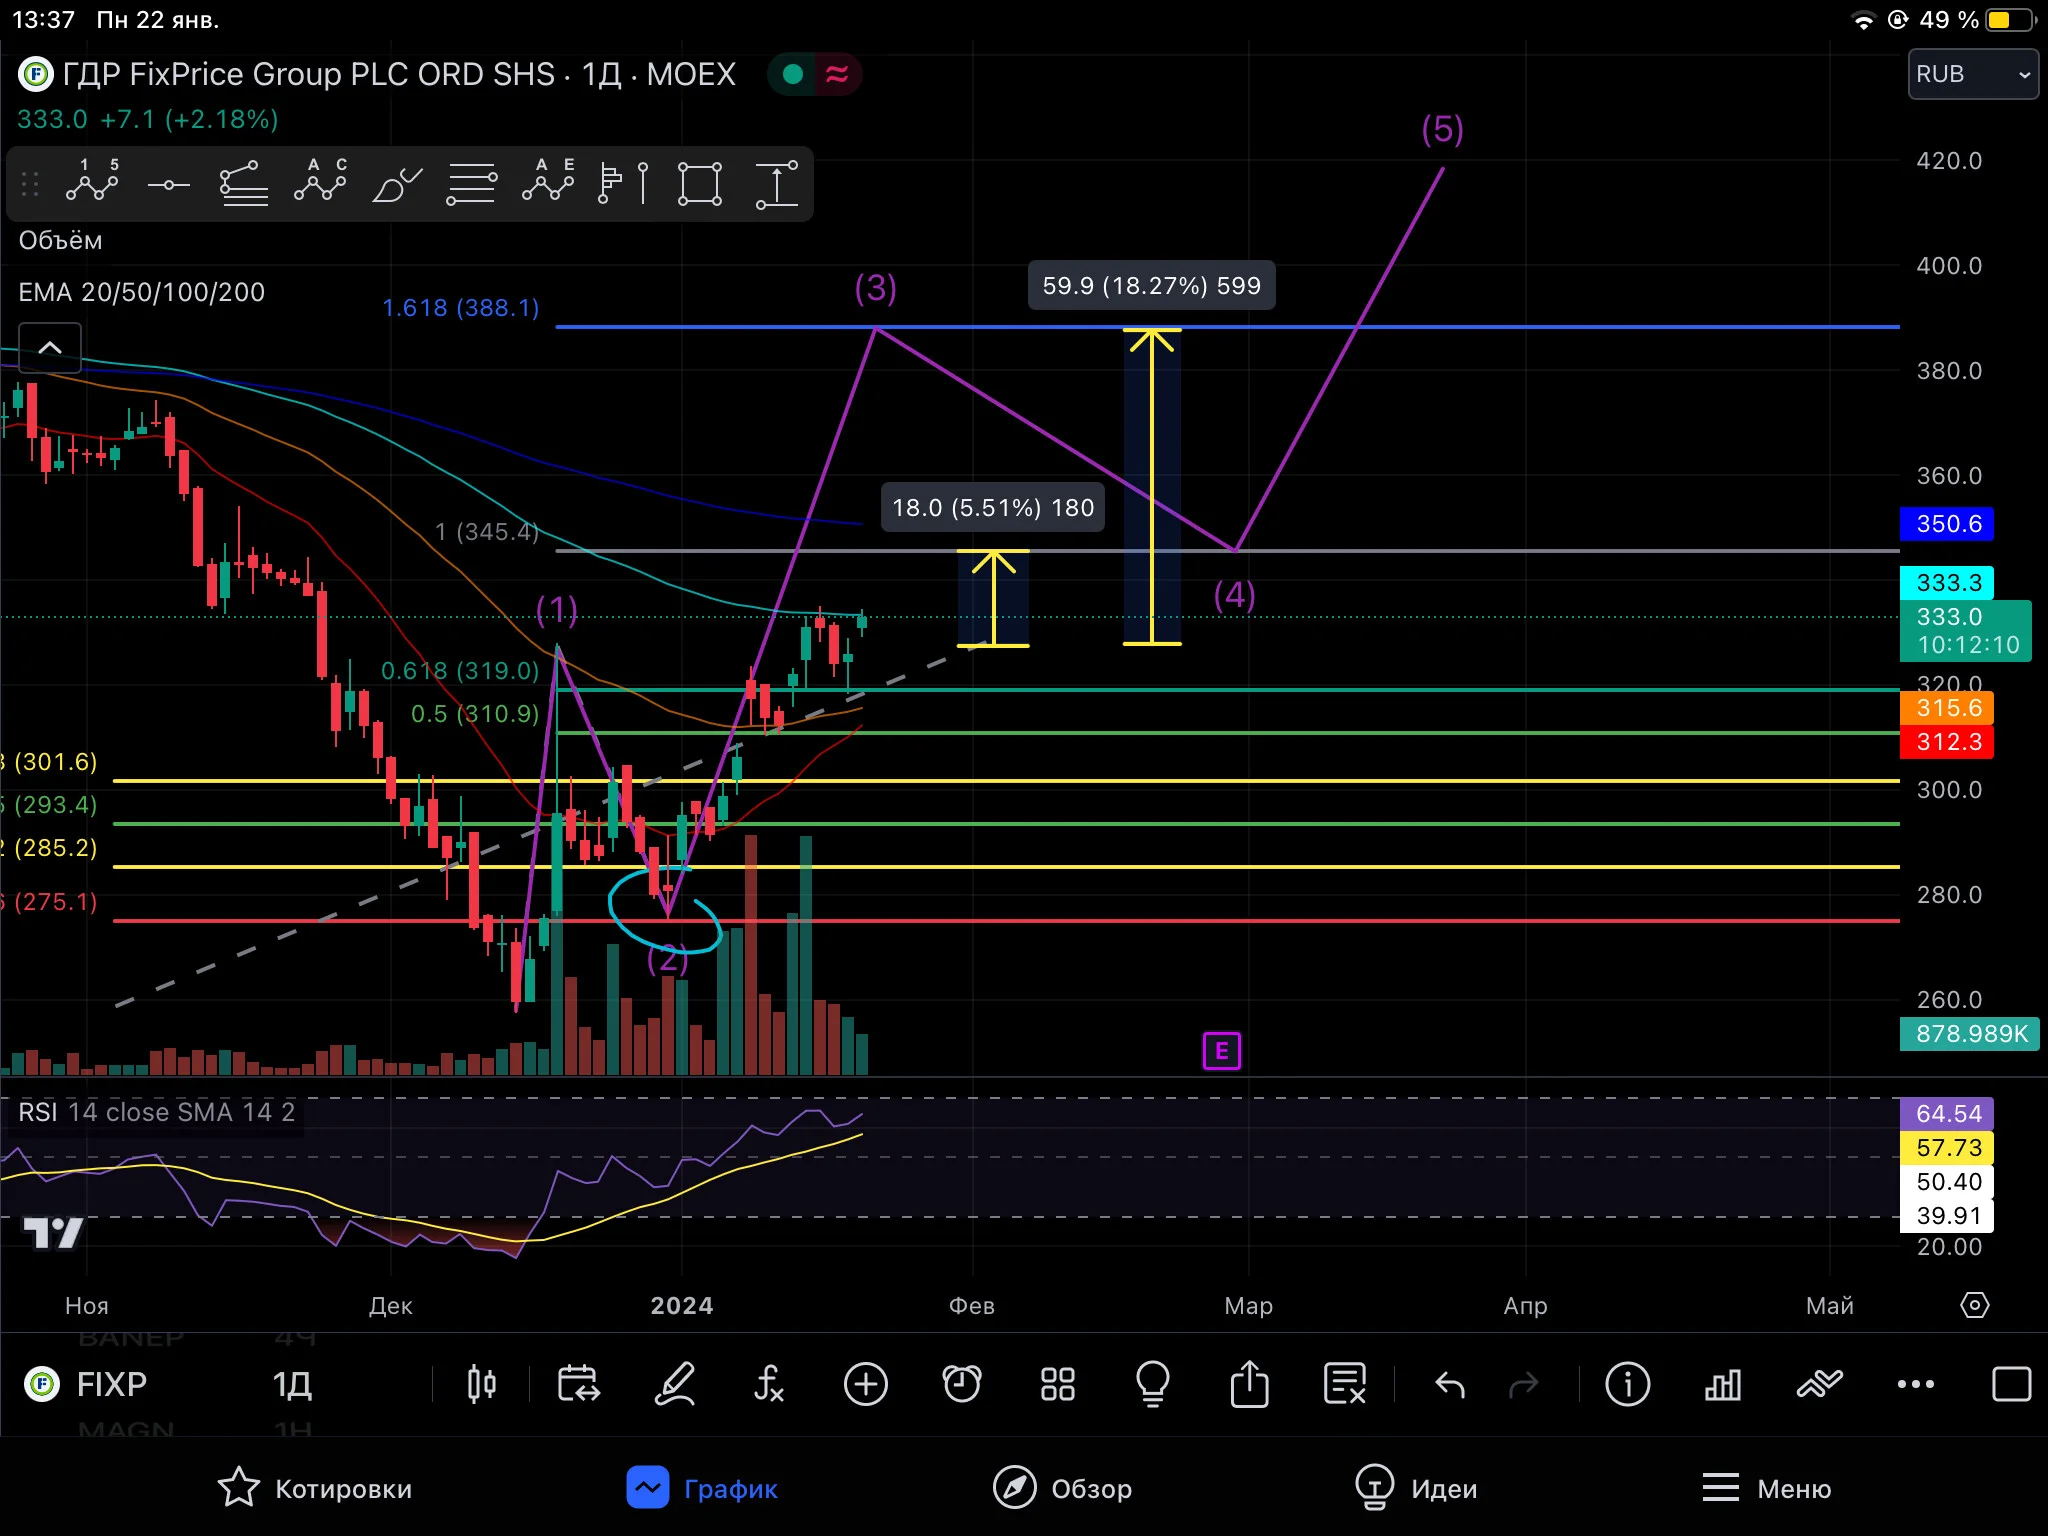The width and height of the screenshot is (2048, 1536).
Task: Open the drawing pencil tools
Action: pyautogui.click(x=675, y=1384)
